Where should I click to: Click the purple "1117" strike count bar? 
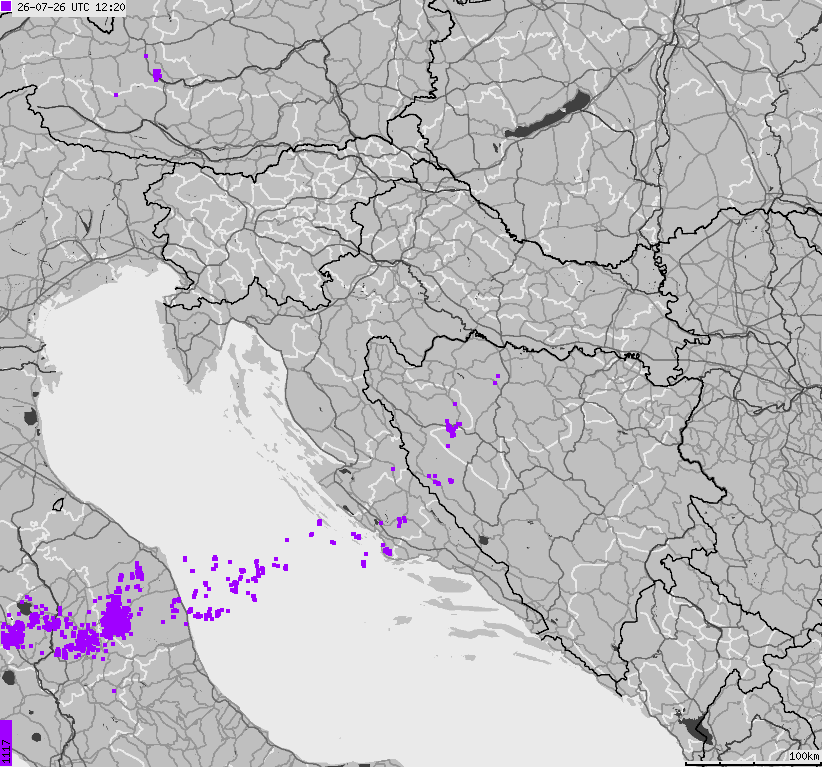point(6,742)
